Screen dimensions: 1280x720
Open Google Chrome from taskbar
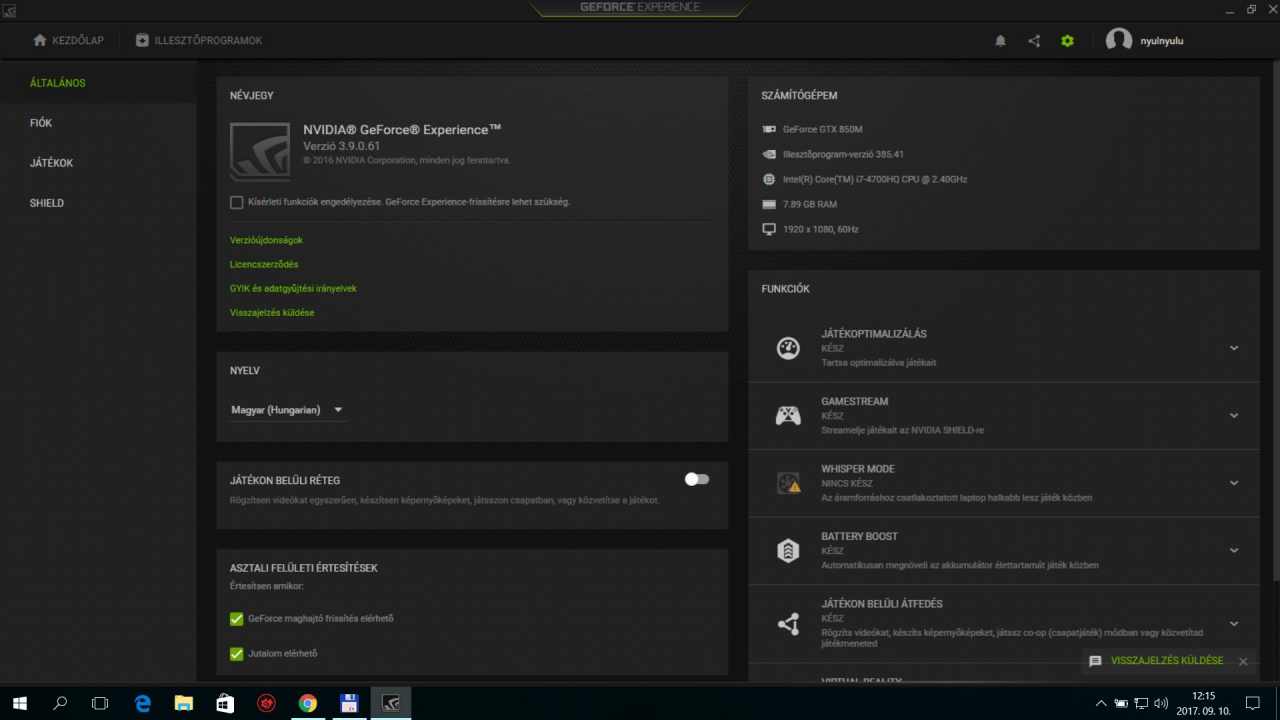[307, 703]
